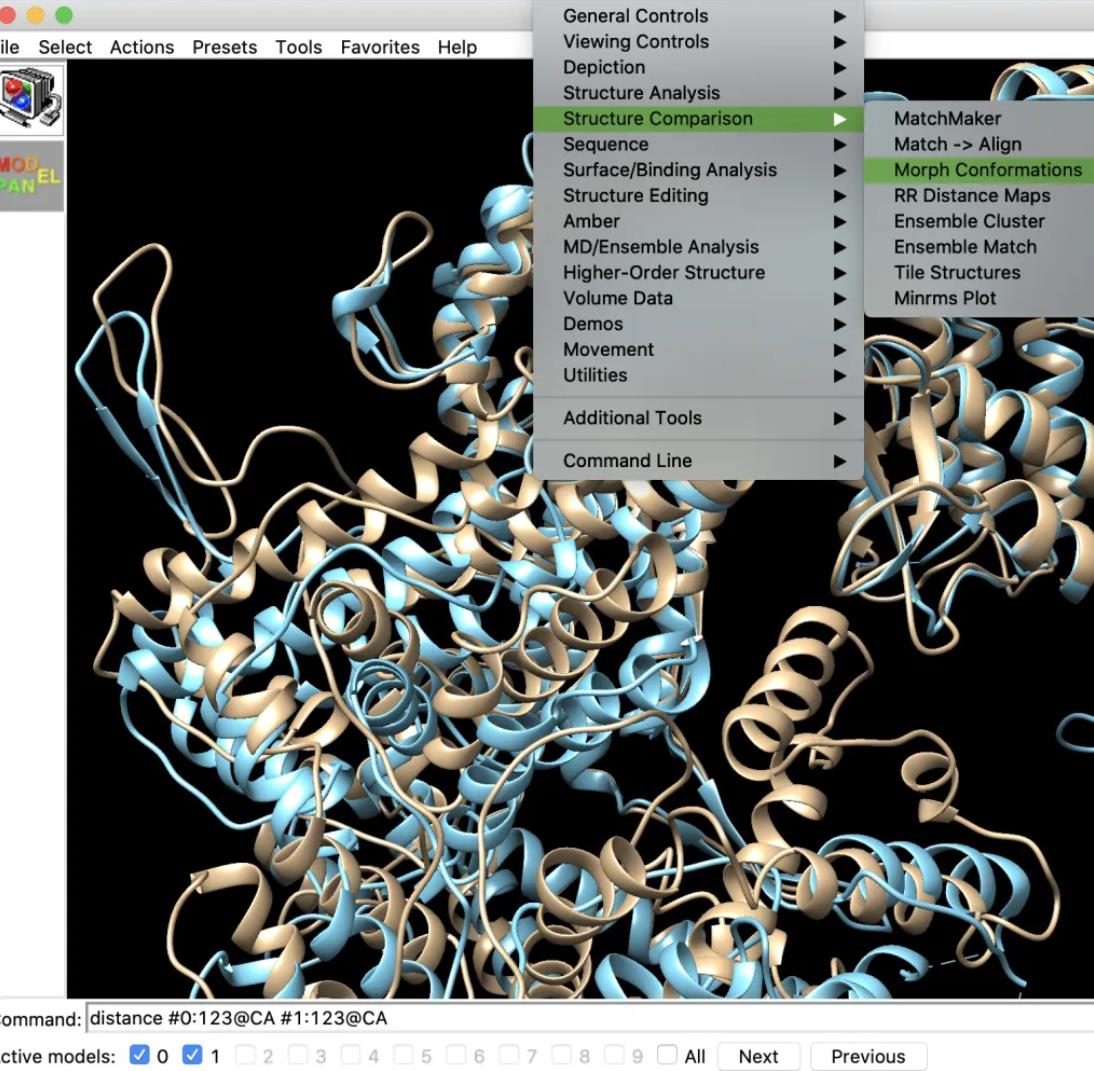Expand the Surface/Binding Analysis submenu

(669, 170)
